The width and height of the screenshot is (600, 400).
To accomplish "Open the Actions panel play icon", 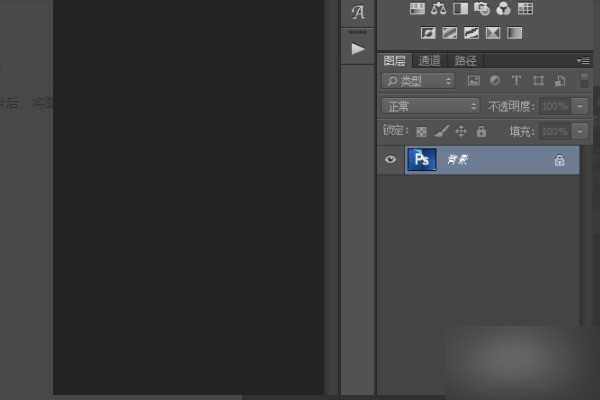I will point(358,48).
